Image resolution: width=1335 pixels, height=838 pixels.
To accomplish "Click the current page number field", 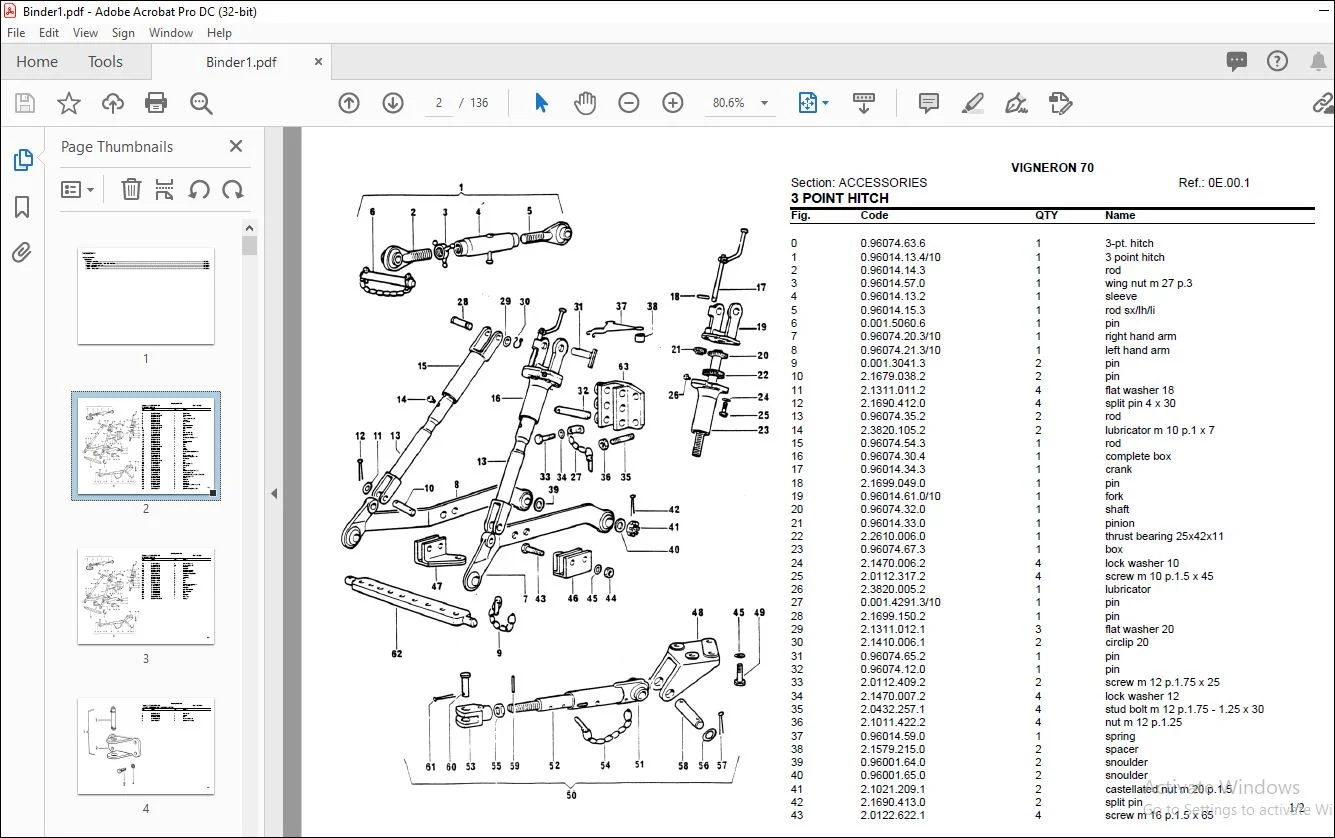I will coord(440,103).
